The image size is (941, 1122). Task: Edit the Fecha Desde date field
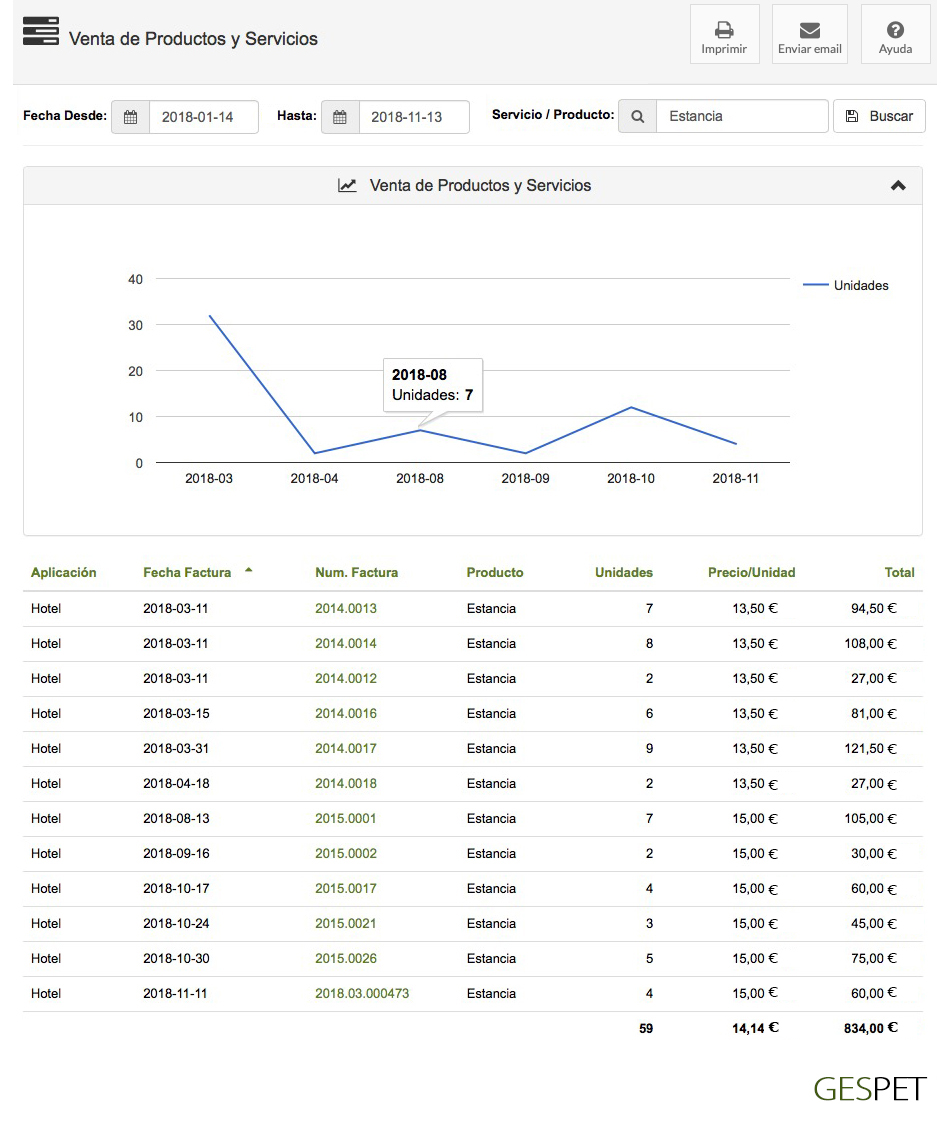tap(203, 117)
